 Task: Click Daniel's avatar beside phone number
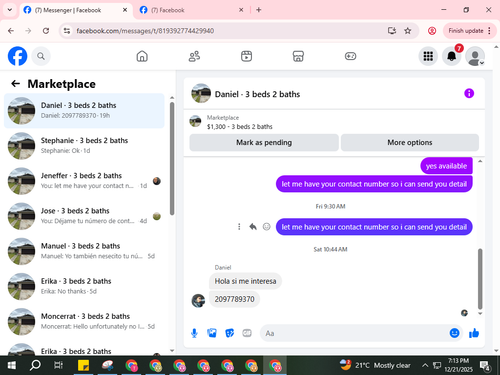198,301
